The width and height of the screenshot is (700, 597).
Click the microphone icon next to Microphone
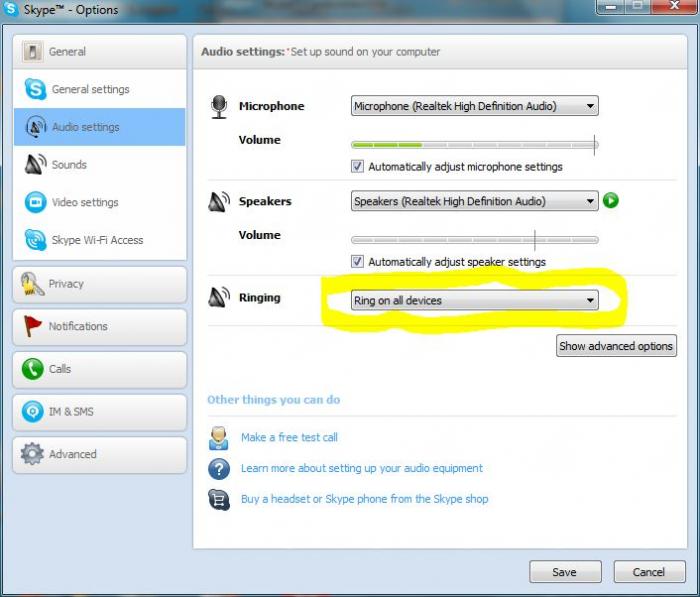pyautogui.click(x=219, y=107)
